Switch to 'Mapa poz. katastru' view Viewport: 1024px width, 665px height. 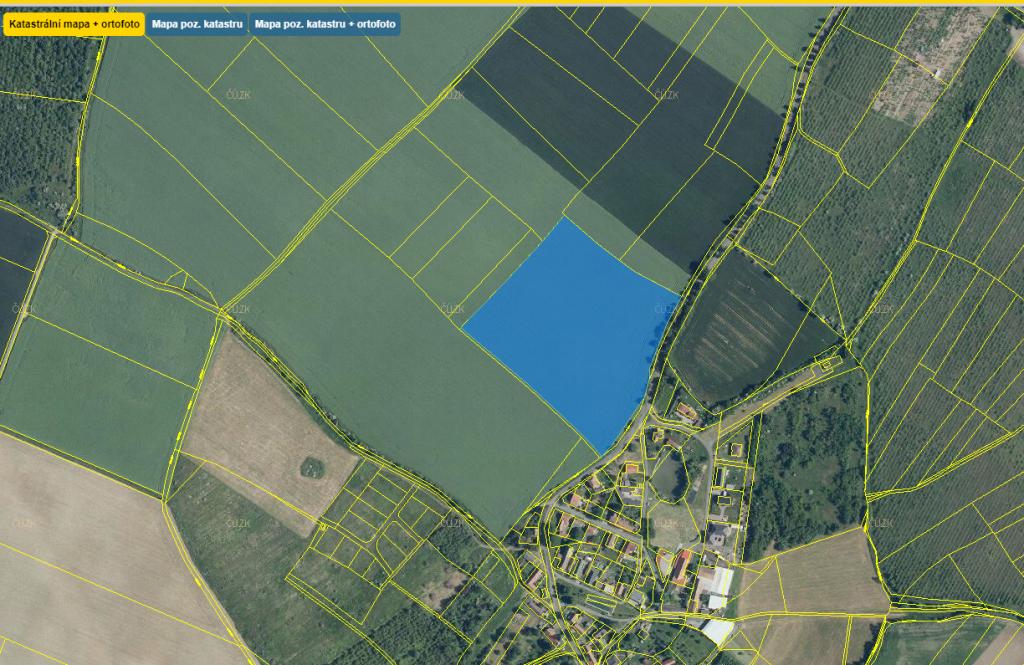coord(198,23)
